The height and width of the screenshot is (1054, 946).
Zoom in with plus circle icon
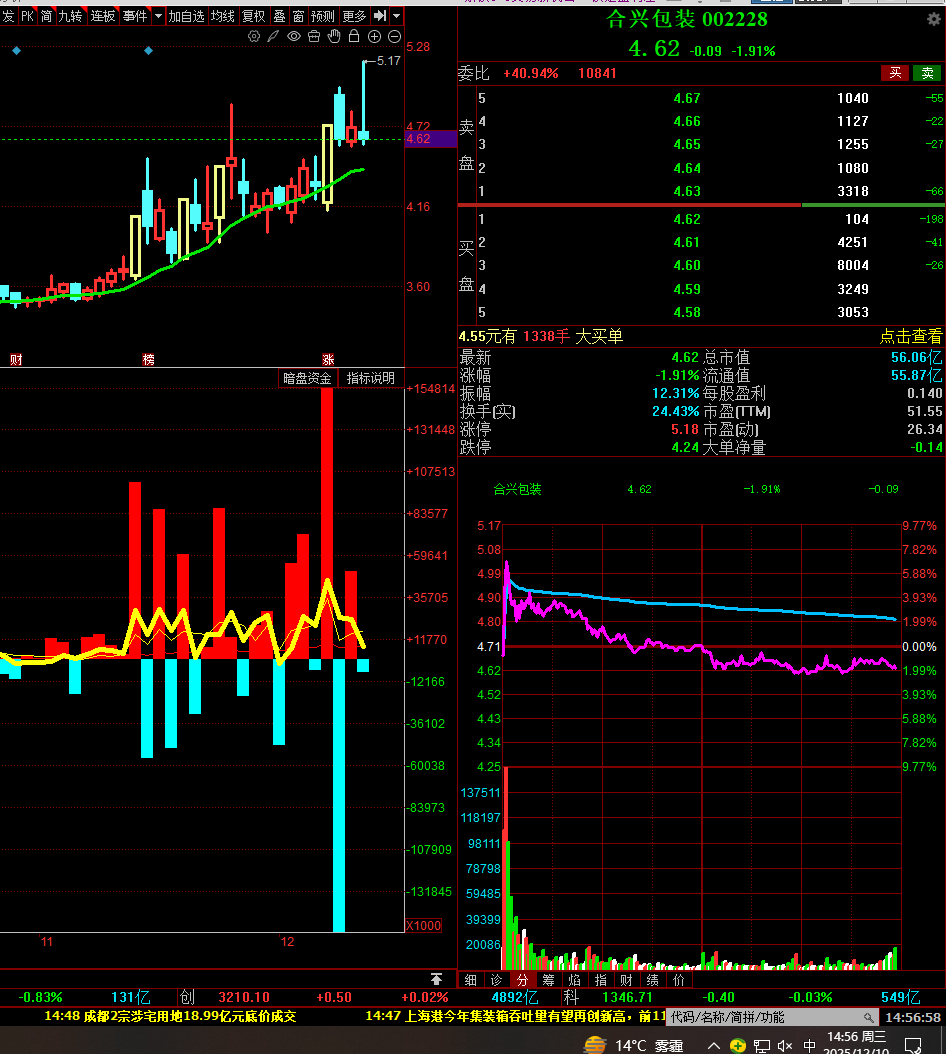click(x=375, y=36)
